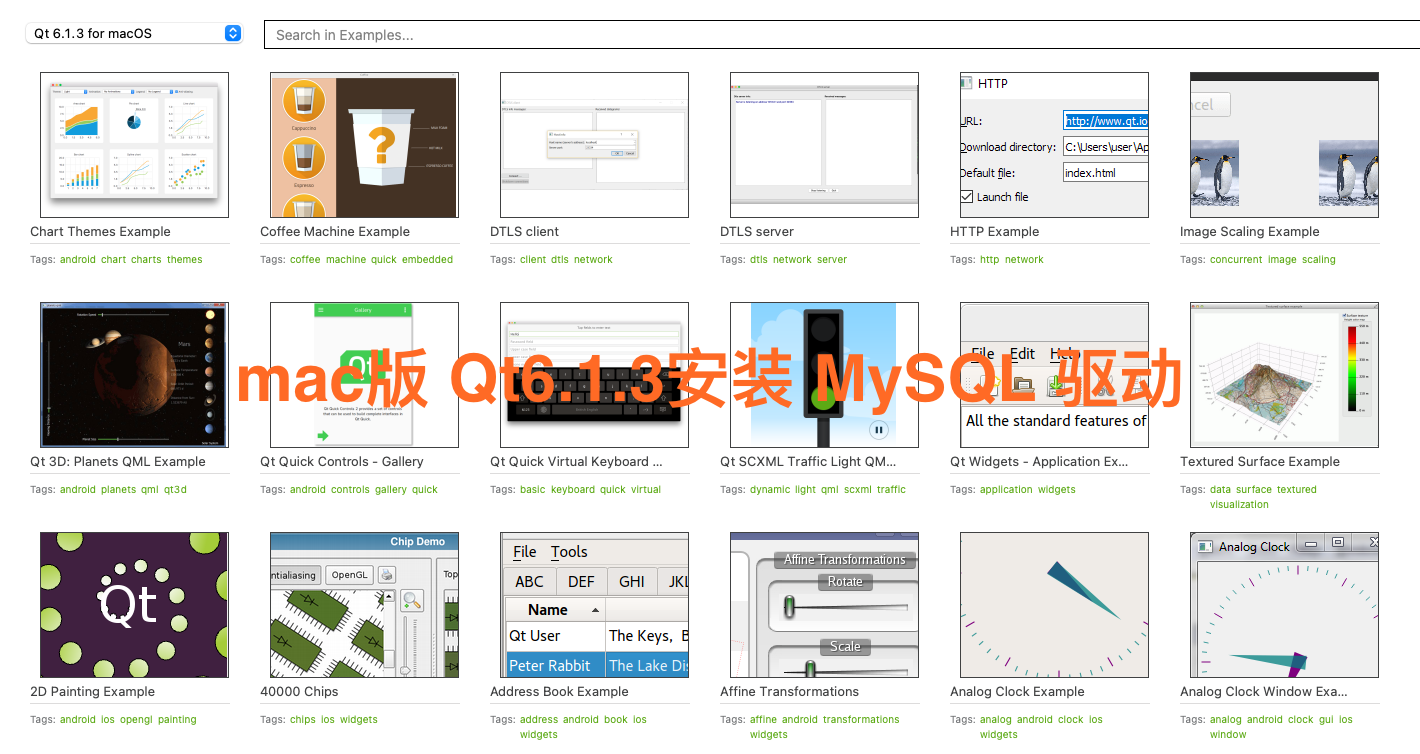Click the themes tag under Chart Themes
The height and width of the screenshot is (754, 1420).
point(184,259)
